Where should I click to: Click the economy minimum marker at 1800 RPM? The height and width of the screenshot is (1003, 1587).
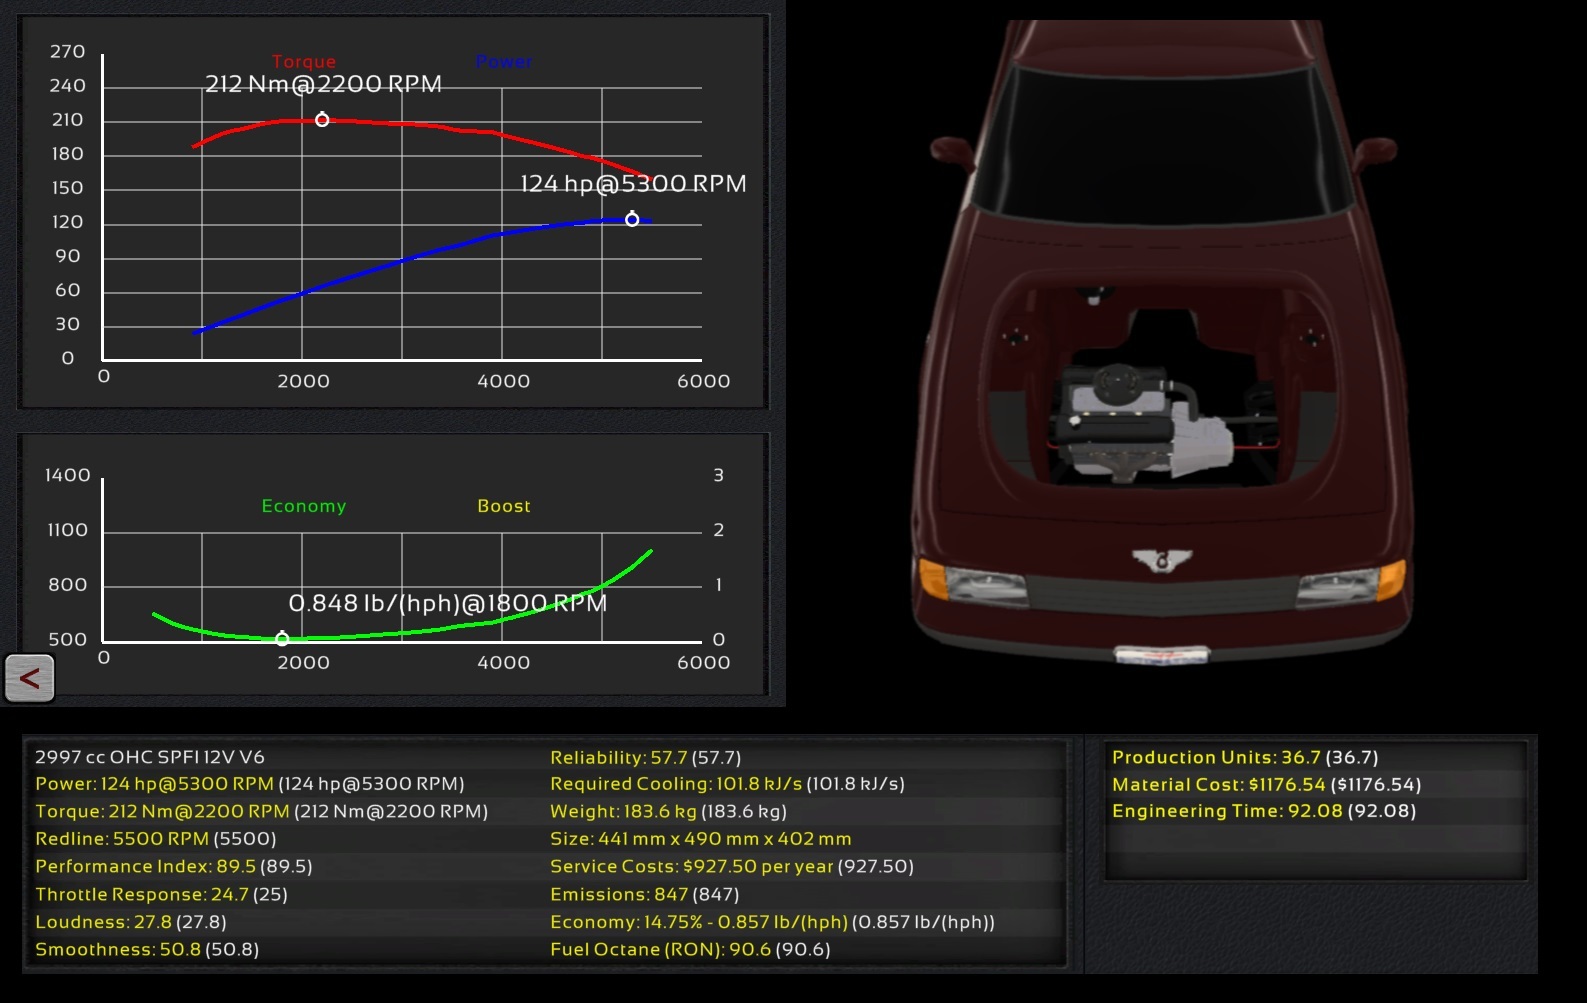click(x=282, y=638)
